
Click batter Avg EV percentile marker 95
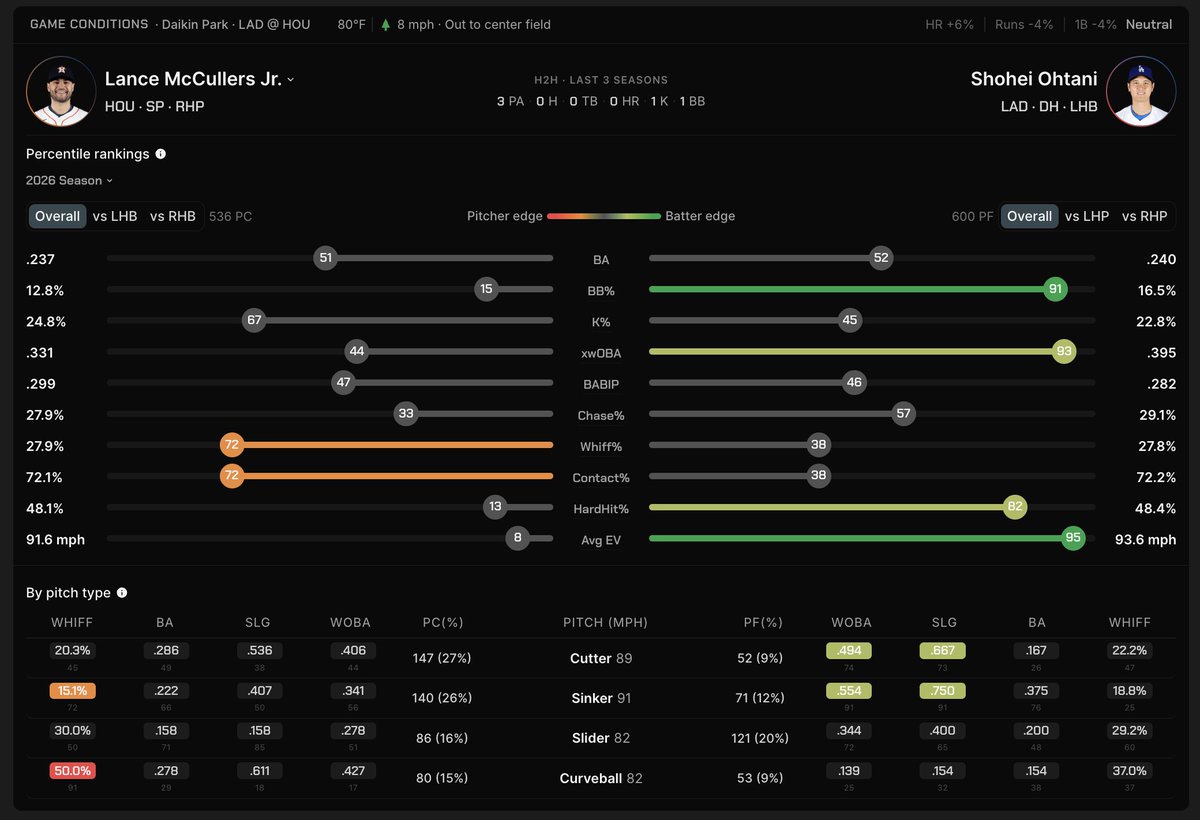point(1074,539)
